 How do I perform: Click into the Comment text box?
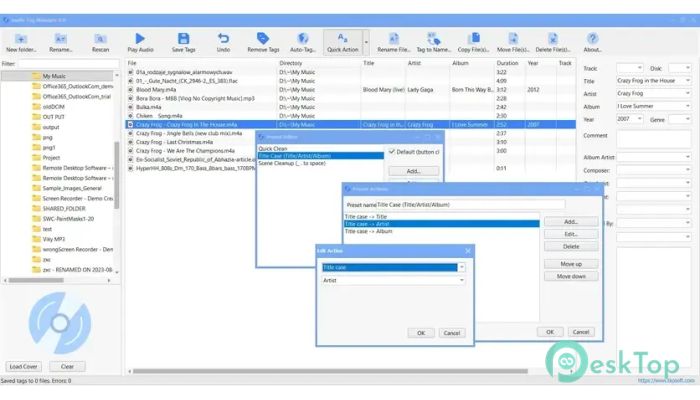point(654,139)
